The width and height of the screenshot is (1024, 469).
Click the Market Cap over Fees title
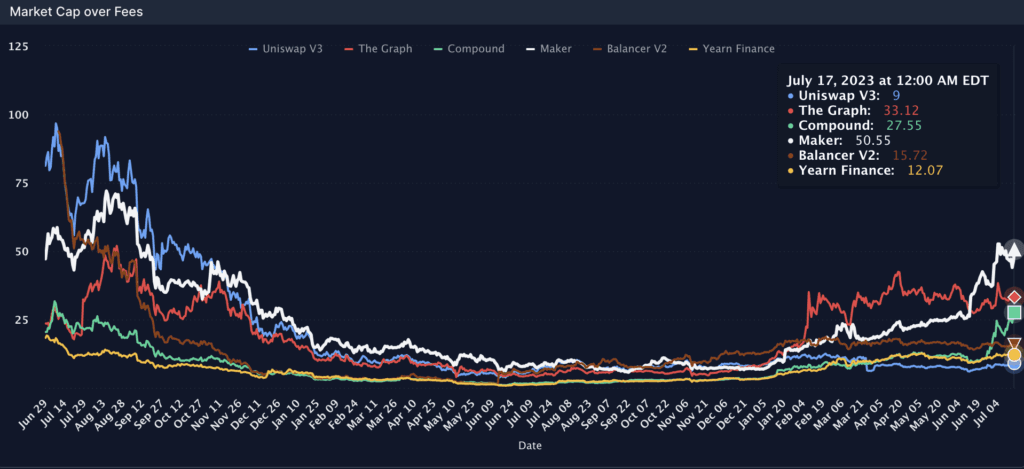[76, 11]
